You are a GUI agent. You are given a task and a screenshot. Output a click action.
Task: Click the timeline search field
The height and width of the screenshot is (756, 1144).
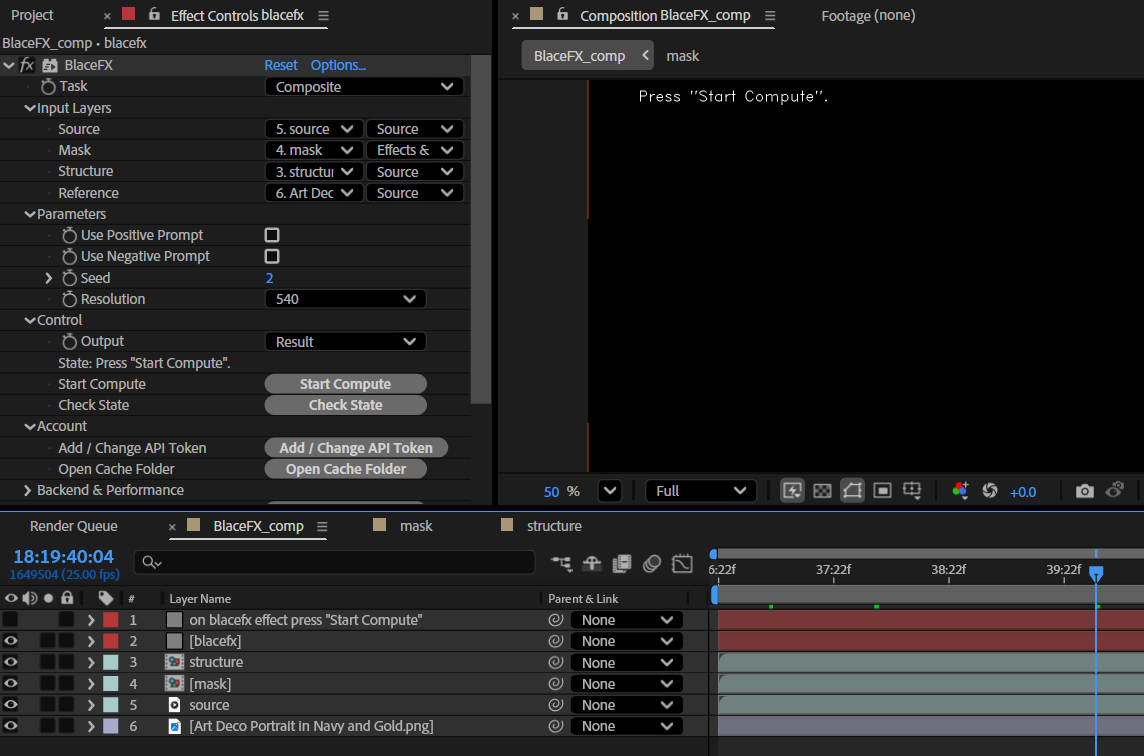coord(334,562)
